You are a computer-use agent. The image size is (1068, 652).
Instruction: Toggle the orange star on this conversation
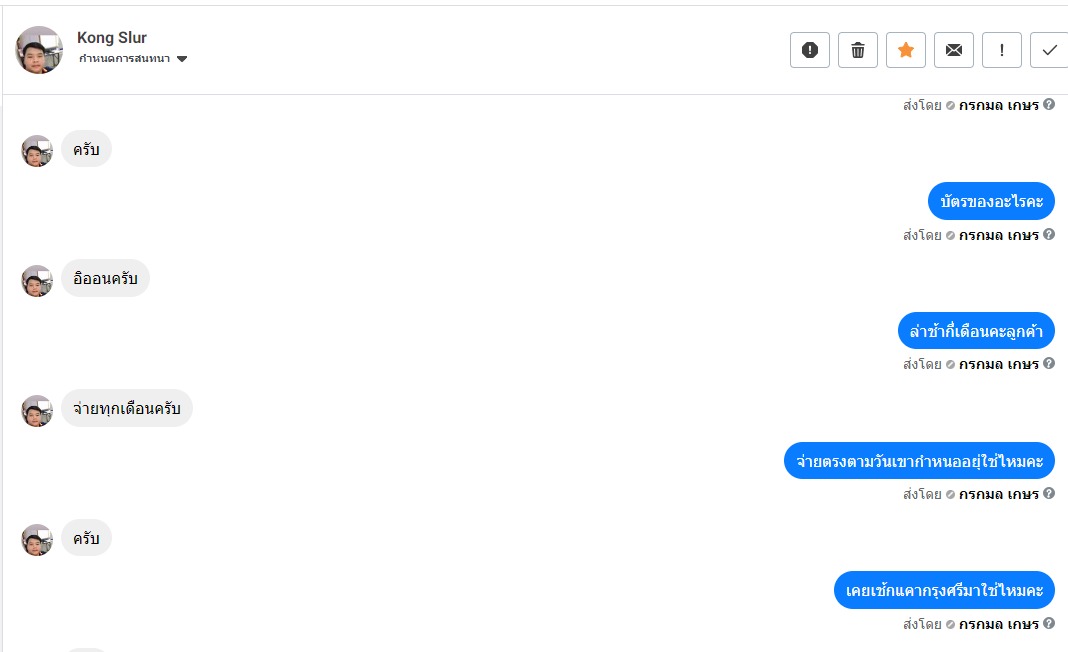[906, 50]
